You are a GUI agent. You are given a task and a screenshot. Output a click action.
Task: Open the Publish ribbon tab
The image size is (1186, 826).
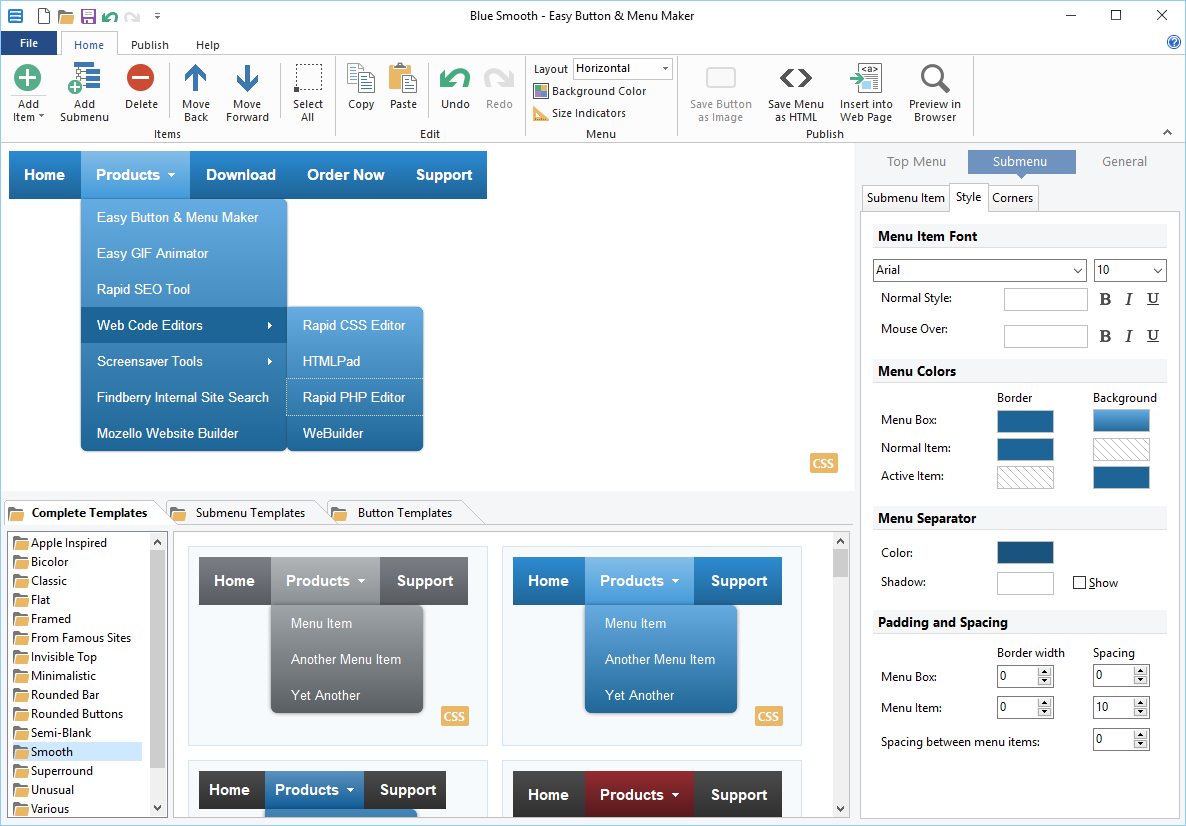pyautogui.click(x=149, y=44)
